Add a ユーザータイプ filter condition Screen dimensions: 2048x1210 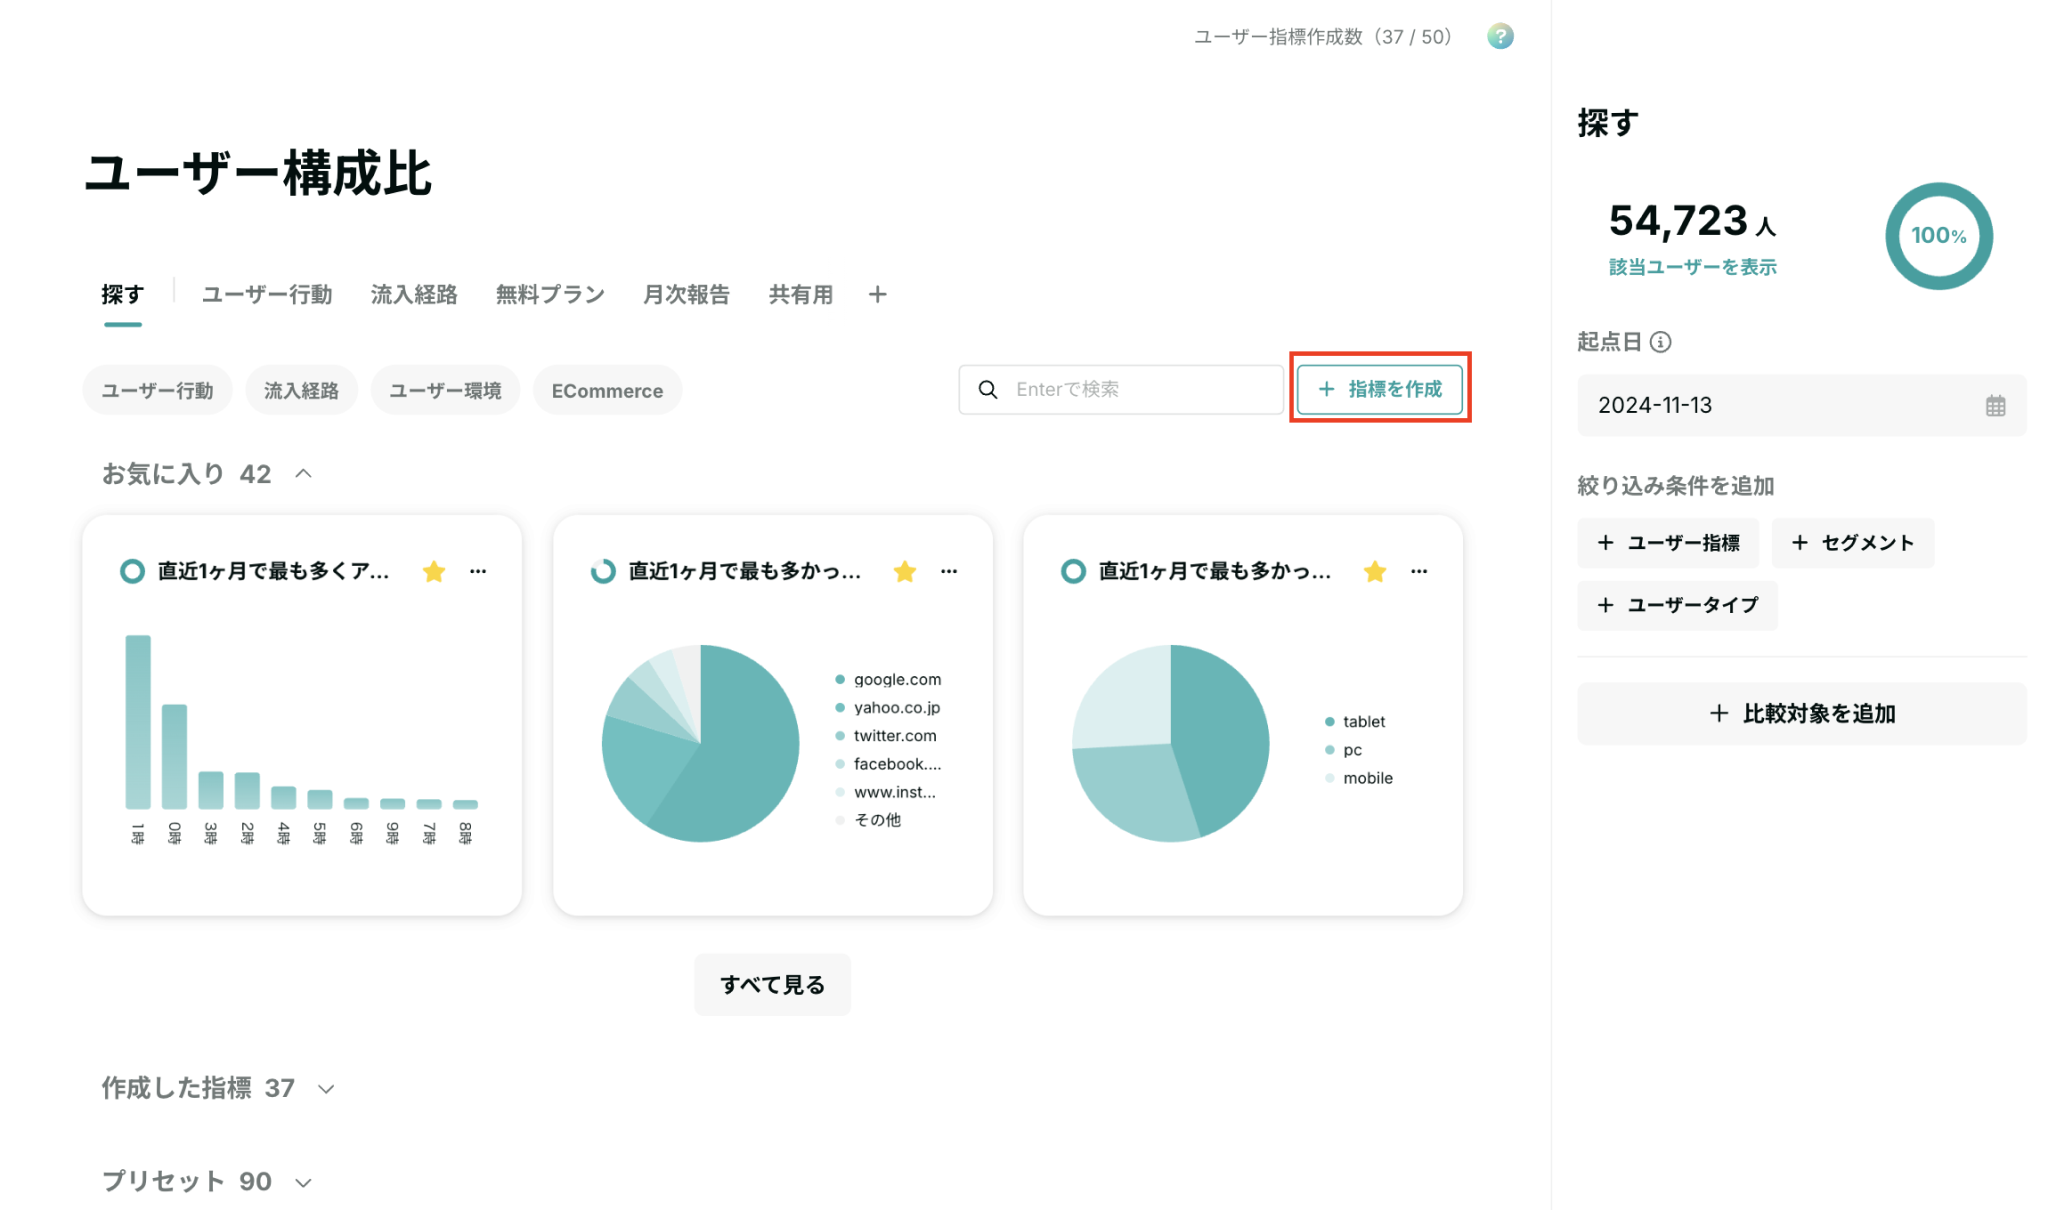coord(1677,605)
